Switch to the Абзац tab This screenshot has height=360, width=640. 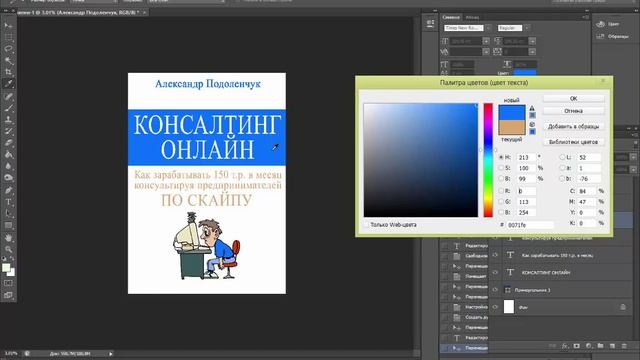click(x=472, y=17)
